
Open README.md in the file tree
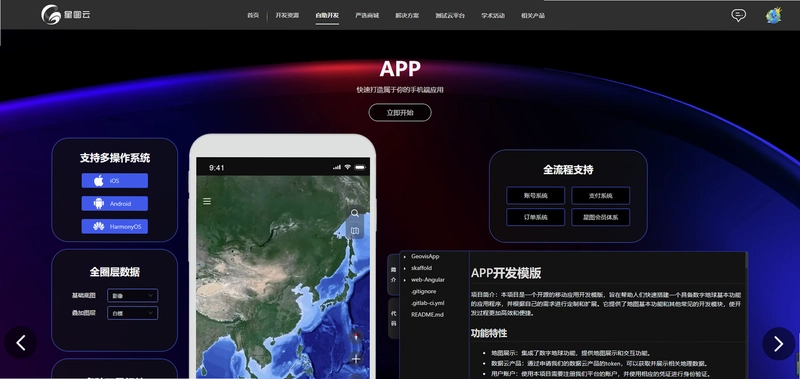(427, 315)
